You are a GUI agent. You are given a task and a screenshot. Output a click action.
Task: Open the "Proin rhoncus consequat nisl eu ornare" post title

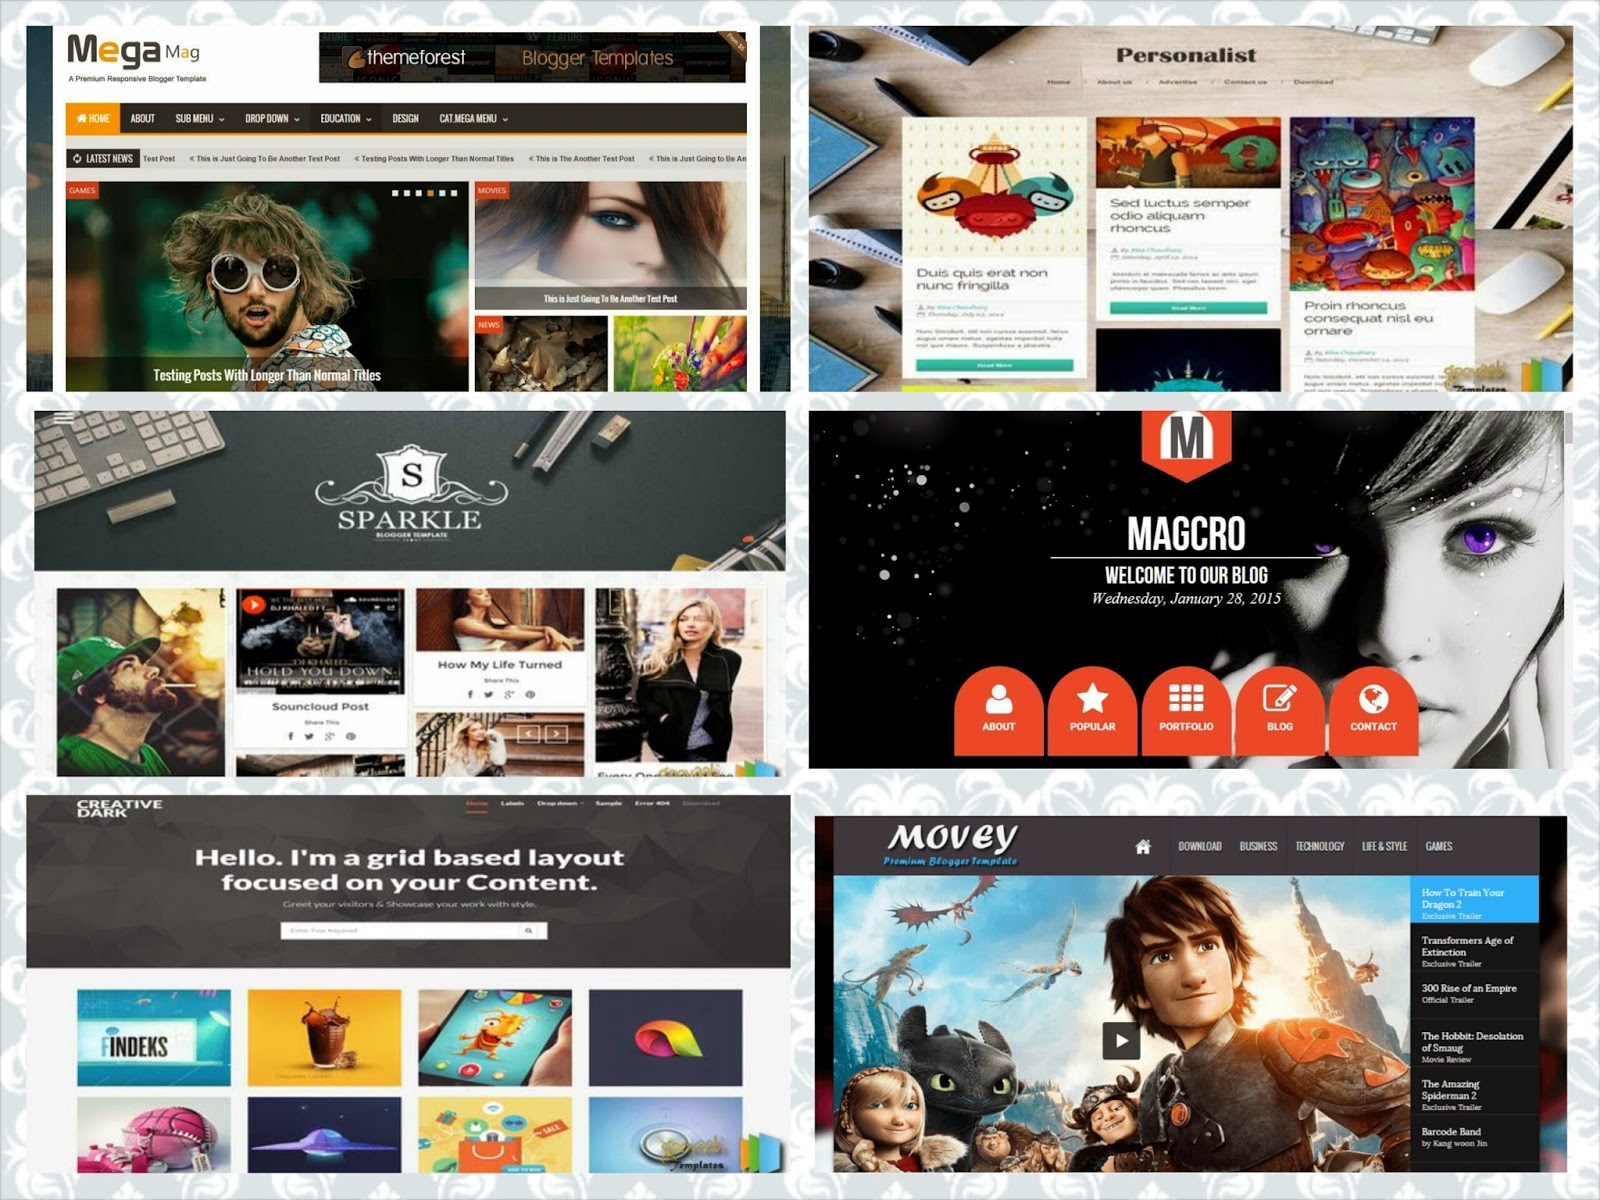click(1368, 318)
